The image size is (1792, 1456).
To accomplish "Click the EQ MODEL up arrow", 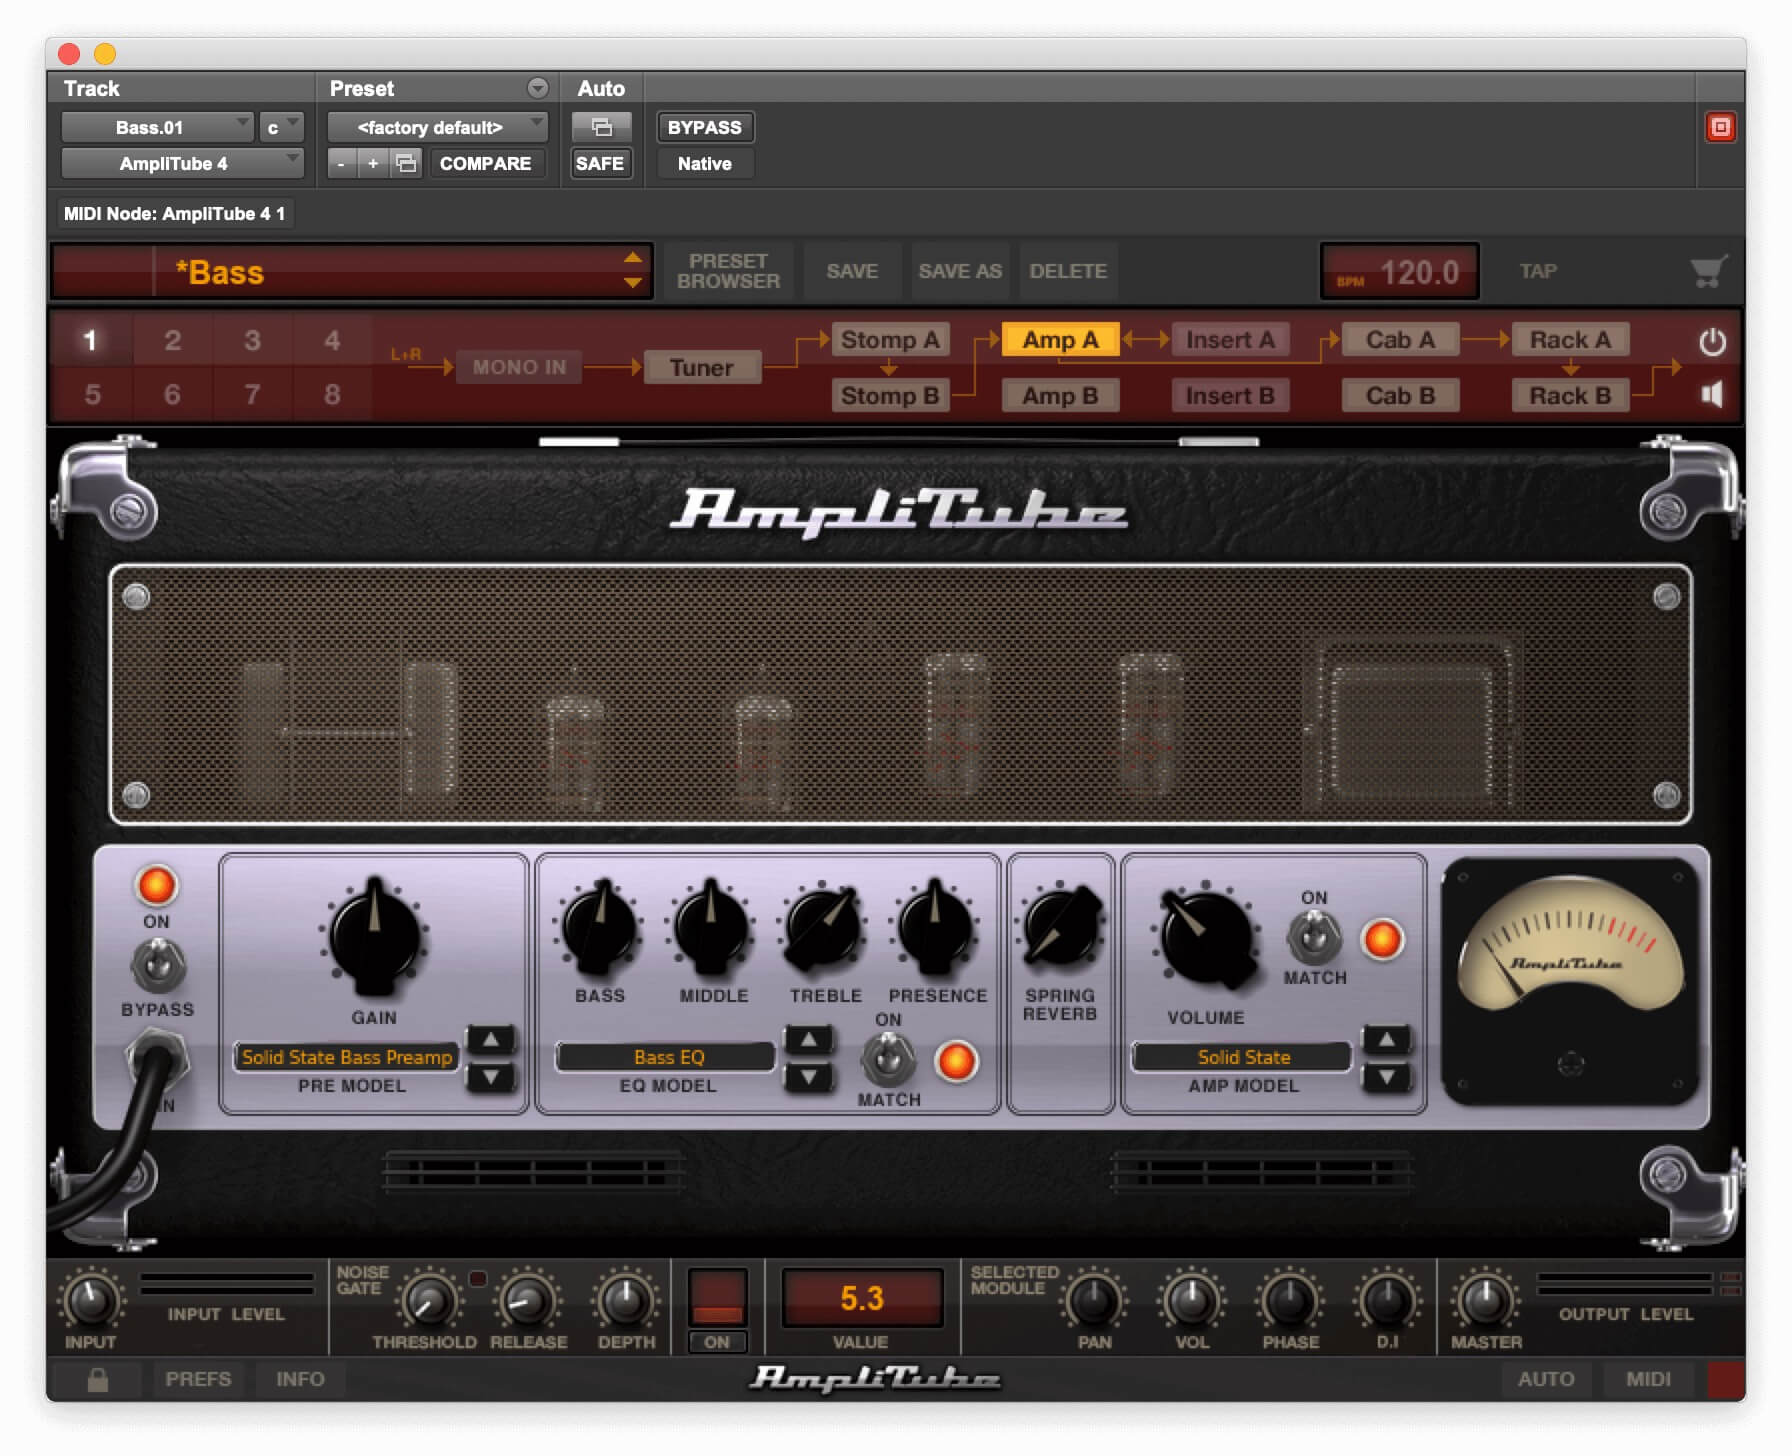I will click(x=809, y=1040).
